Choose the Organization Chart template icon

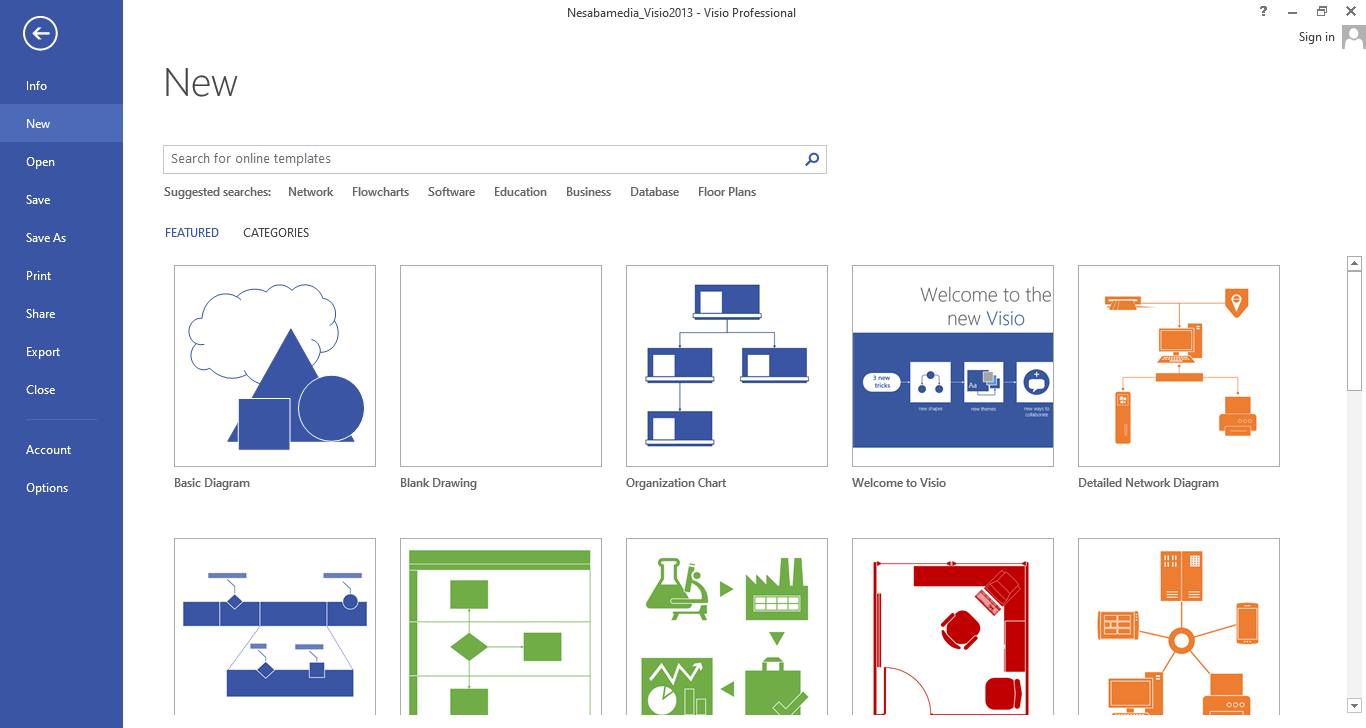tap(727, 366)
